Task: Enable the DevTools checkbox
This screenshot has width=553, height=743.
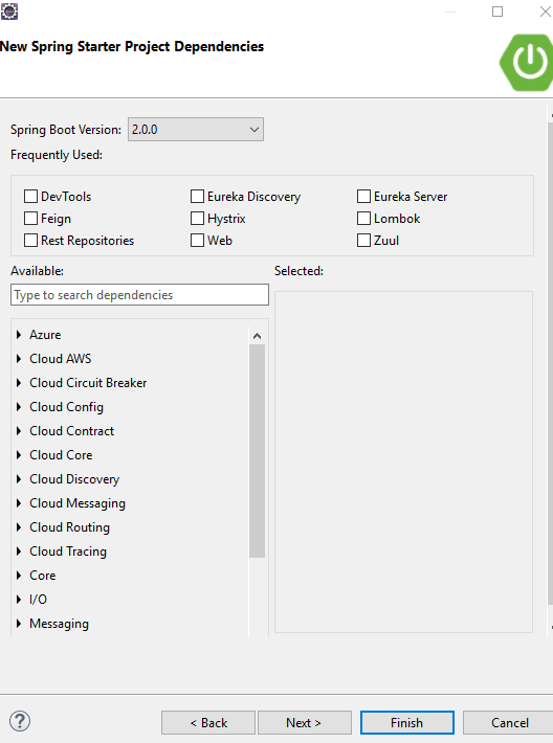Action: [x=31, y=196]
